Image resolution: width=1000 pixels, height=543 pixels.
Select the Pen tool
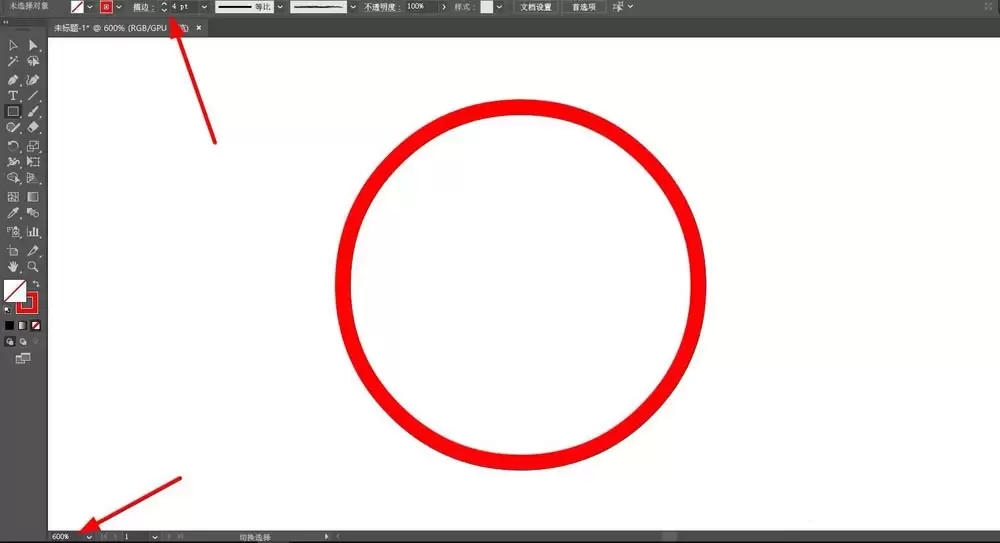pos(13,80)
